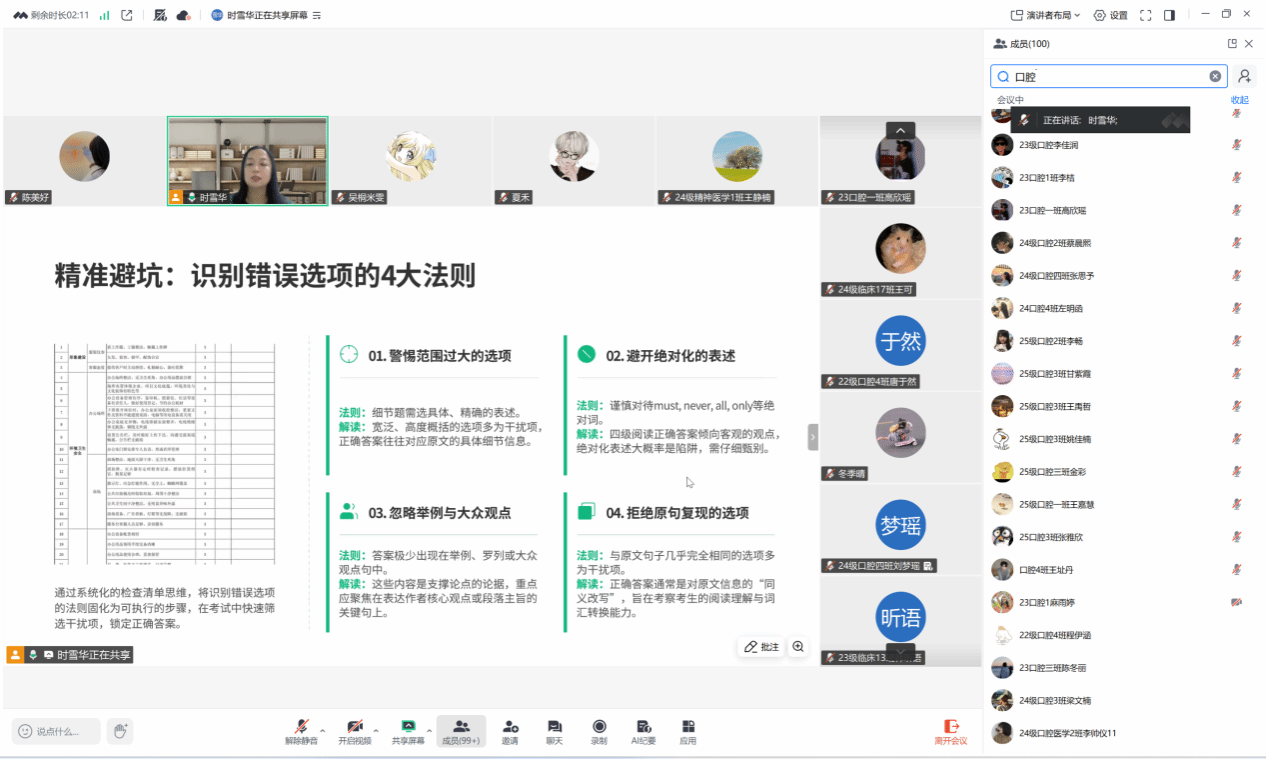Open AI纪要 meeting notes

(x=643, y=732)
